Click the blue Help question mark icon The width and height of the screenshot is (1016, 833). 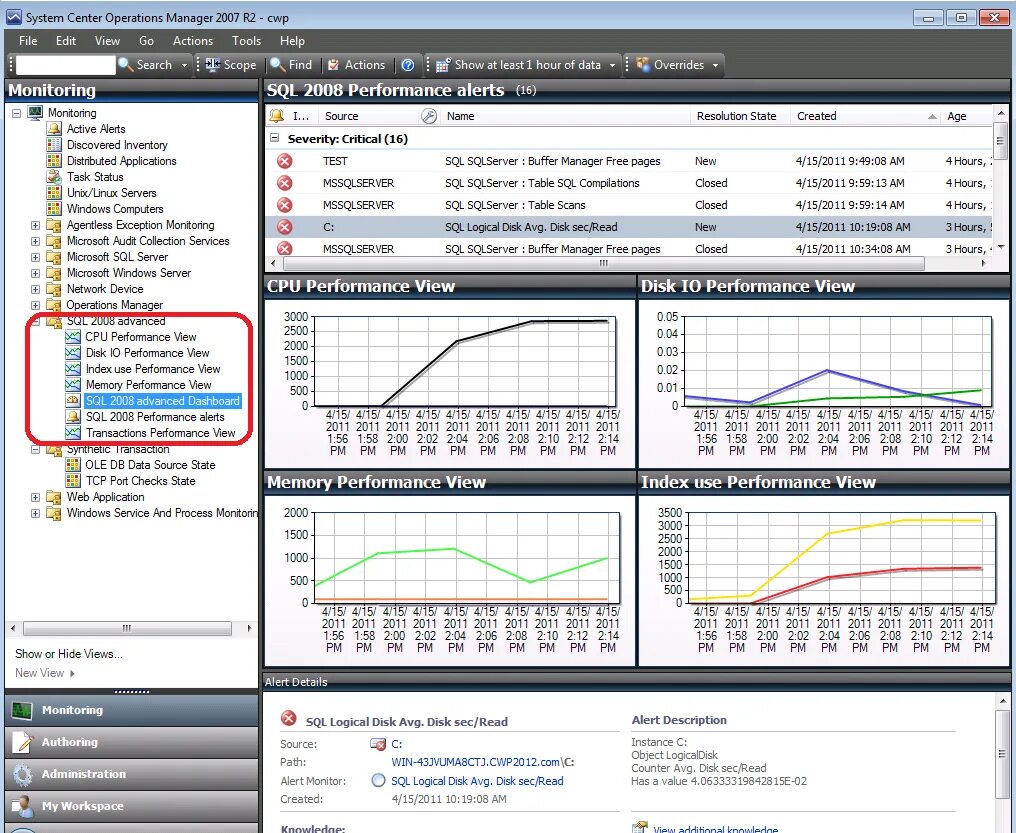(x=408, y=65)
